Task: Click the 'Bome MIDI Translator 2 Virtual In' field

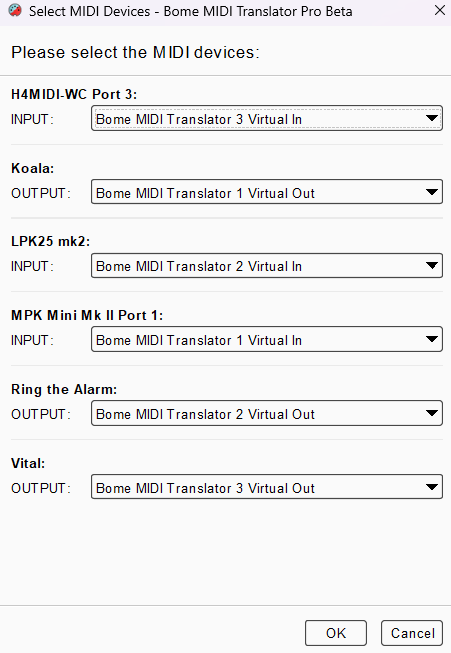Action: click(267, 265)
